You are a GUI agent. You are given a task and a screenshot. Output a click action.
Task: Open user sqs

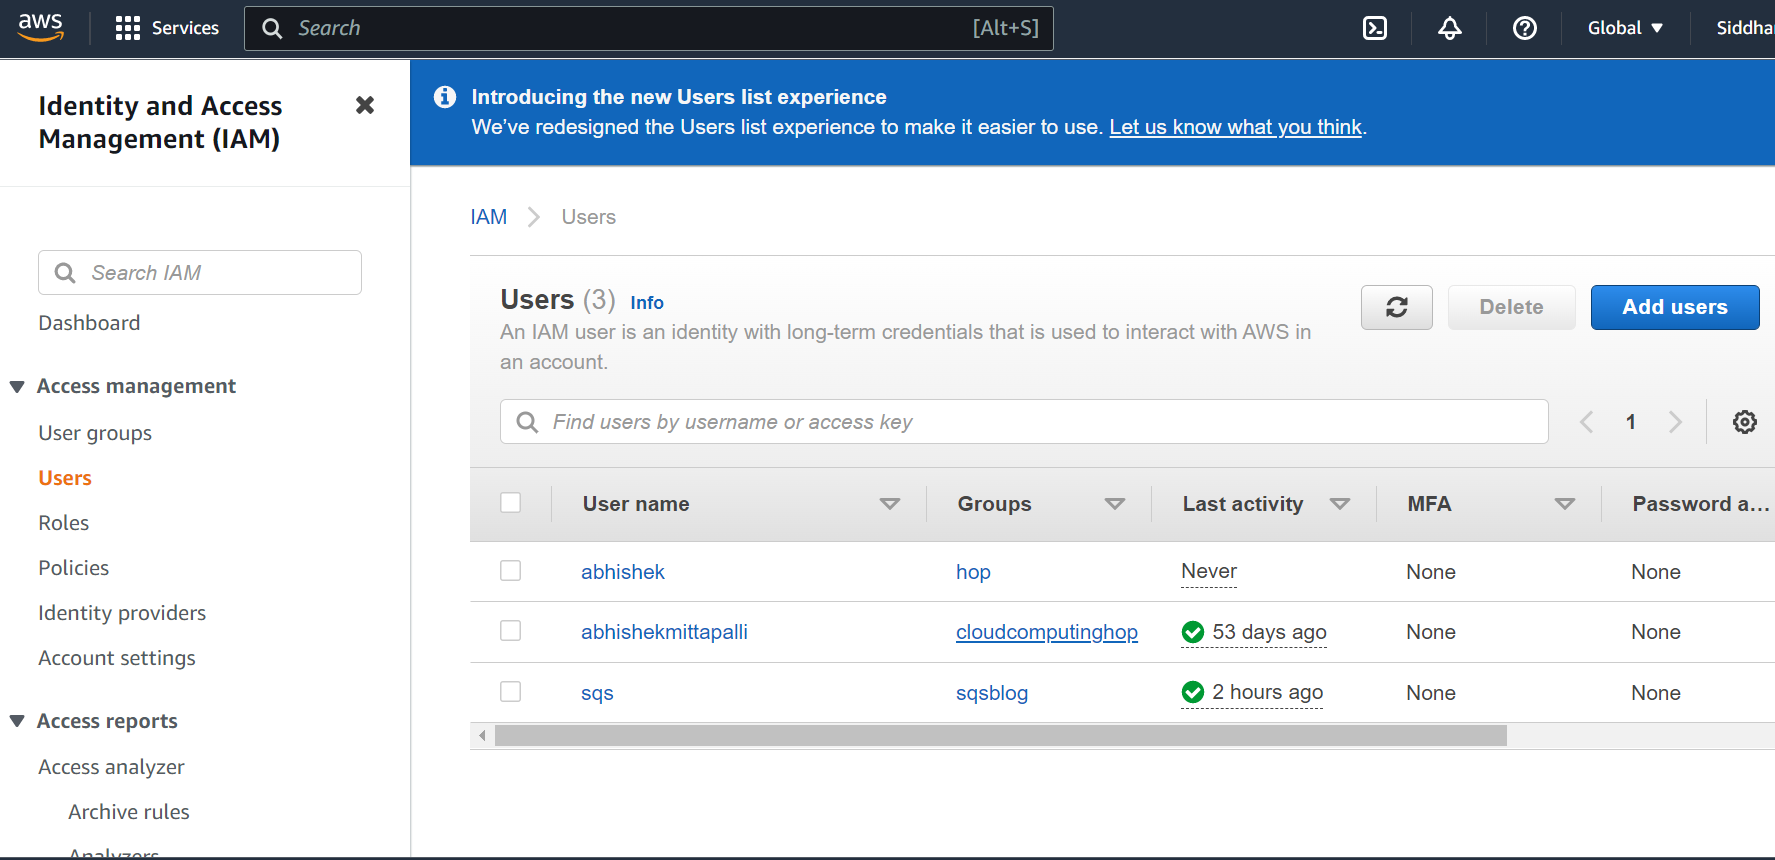tap(597, 693)
